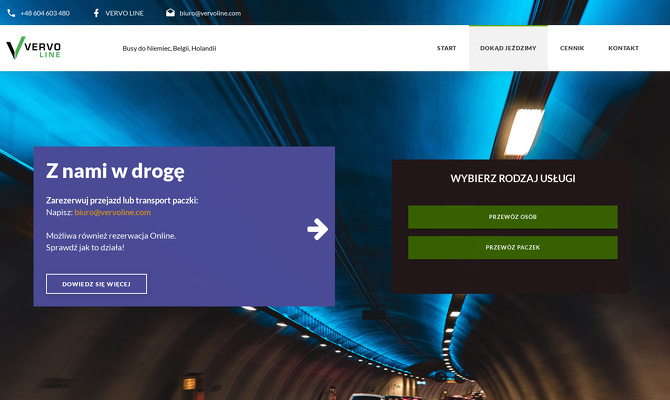Viewport: 670px width, 400px height.
Task: Open the KONTAKT menu item
Action: click(x=623, y=48)
